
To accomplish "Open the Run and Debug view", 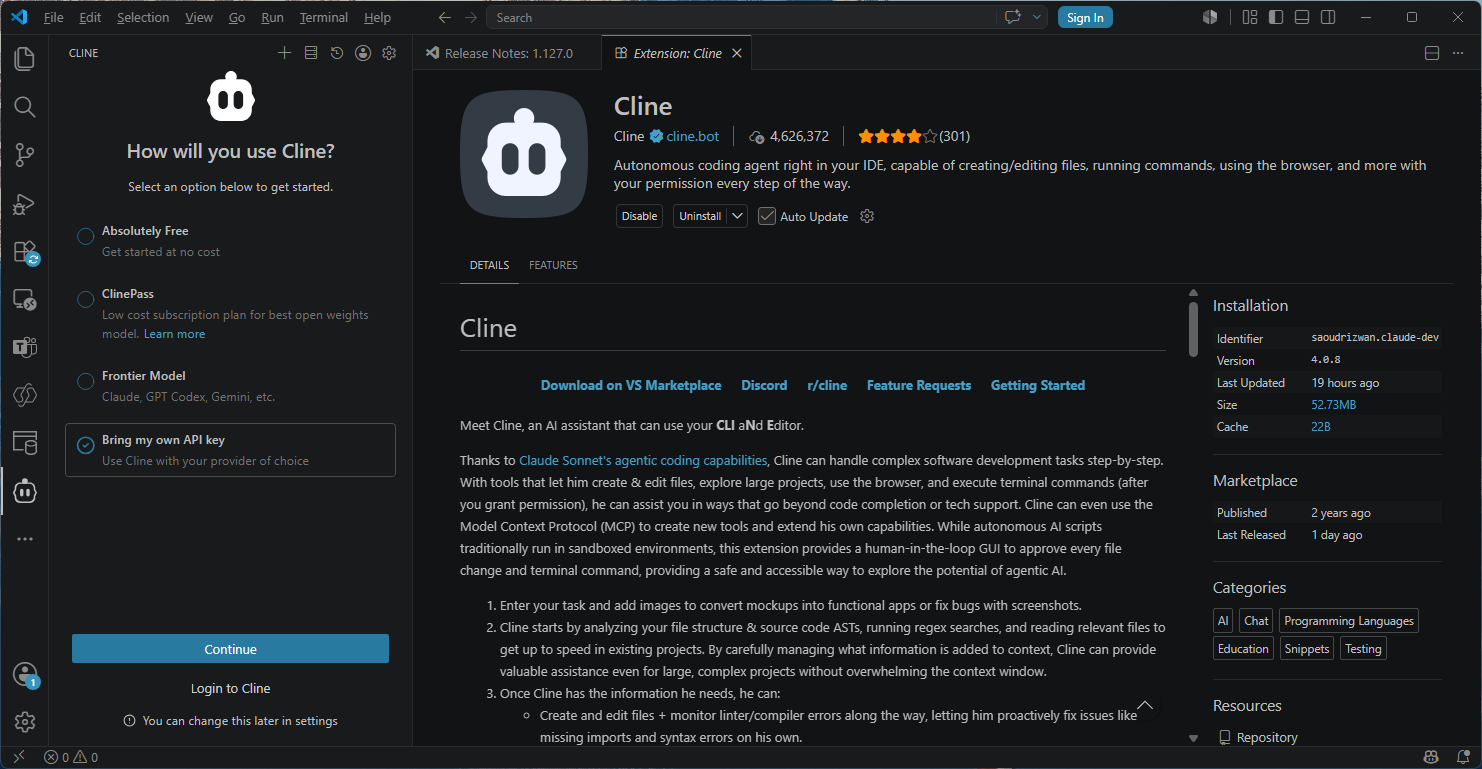I will 25,204.
